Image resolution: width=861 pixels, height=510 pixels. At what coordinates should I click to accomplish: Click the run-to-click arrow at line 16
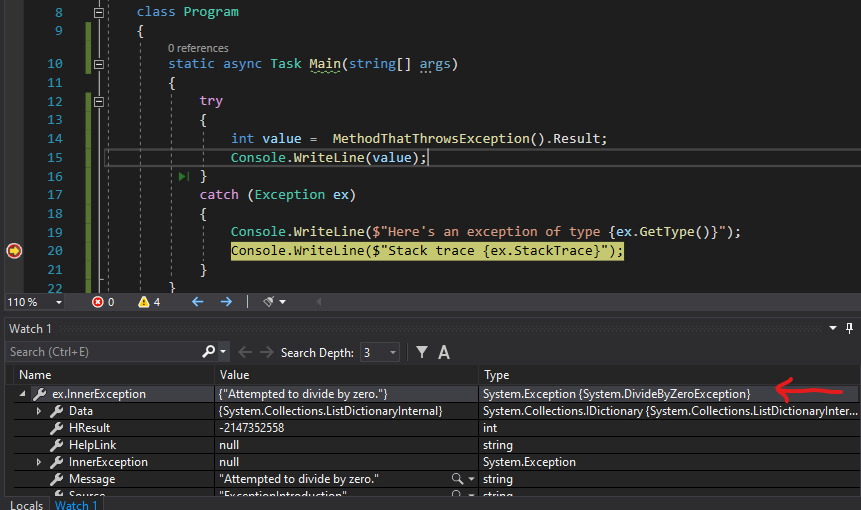point(184,176)
